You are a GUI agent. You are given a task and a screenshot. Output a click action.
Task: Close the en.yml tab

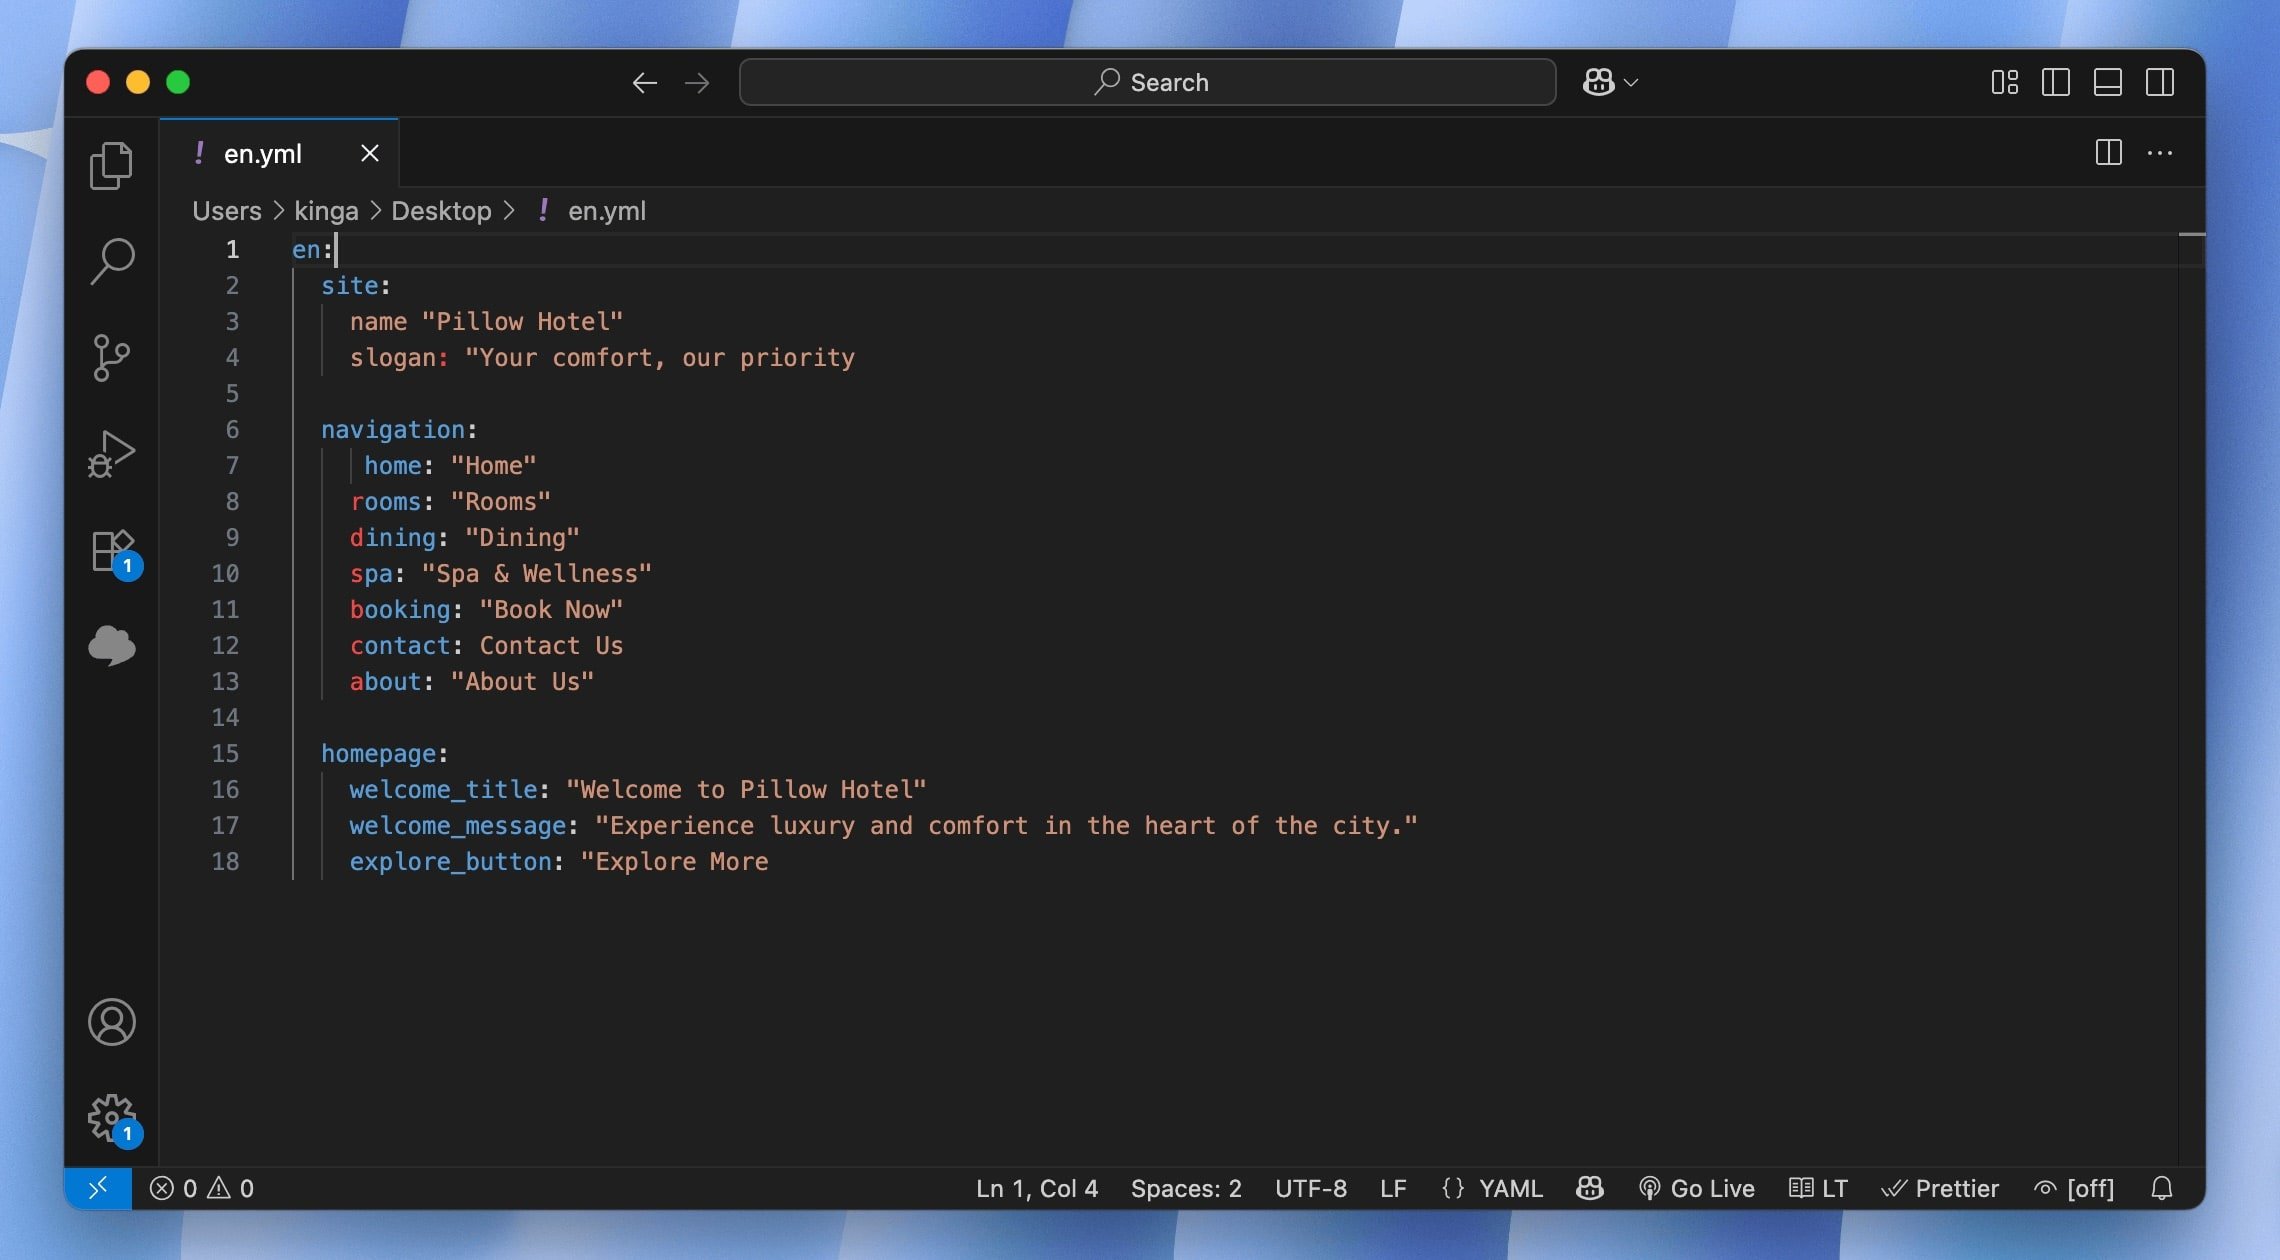click(x=370, y=153)
